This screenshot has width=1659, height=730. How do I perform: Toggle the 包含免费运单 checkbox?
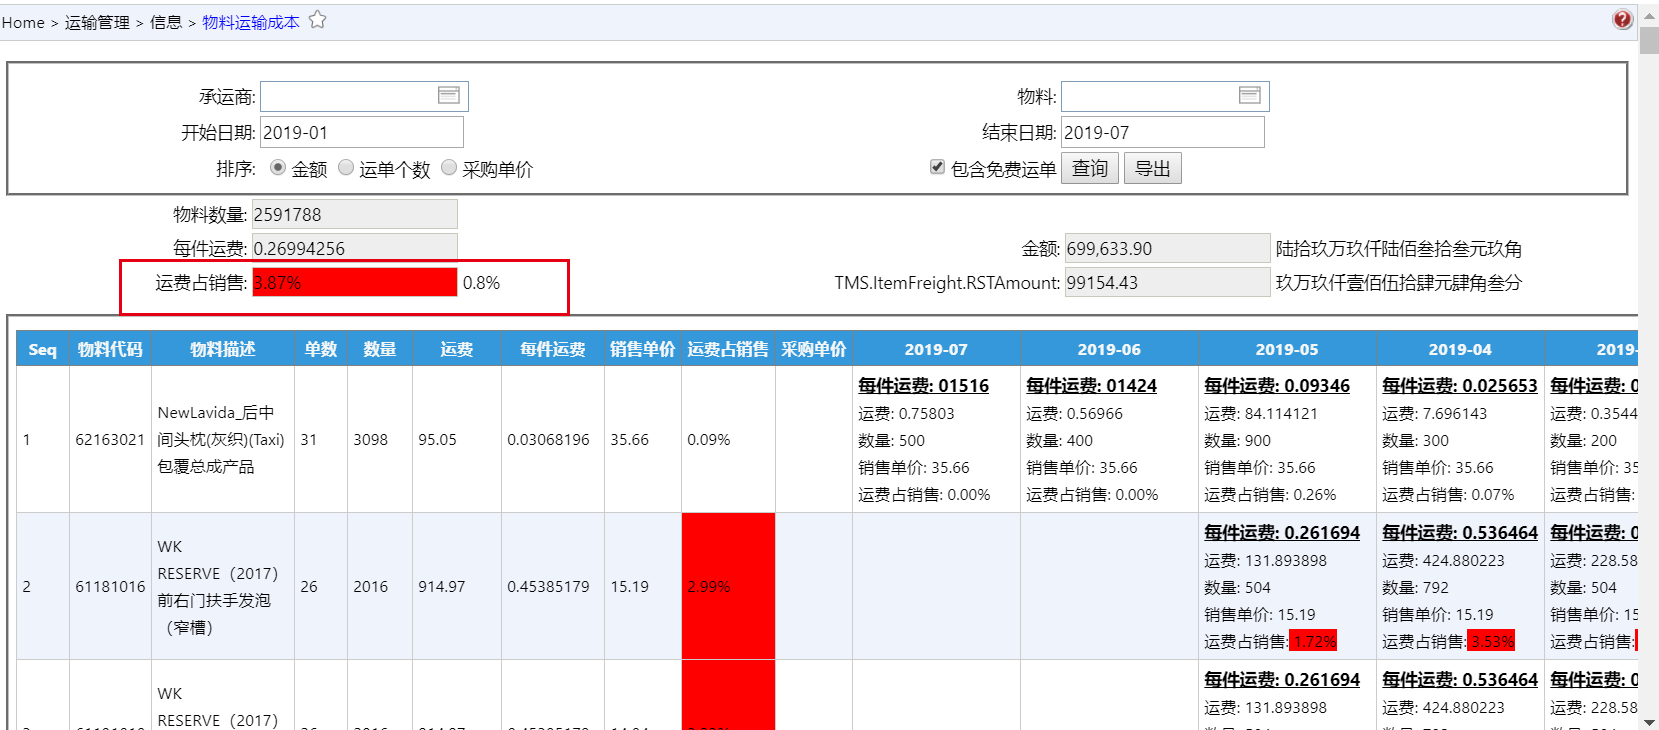937,167
